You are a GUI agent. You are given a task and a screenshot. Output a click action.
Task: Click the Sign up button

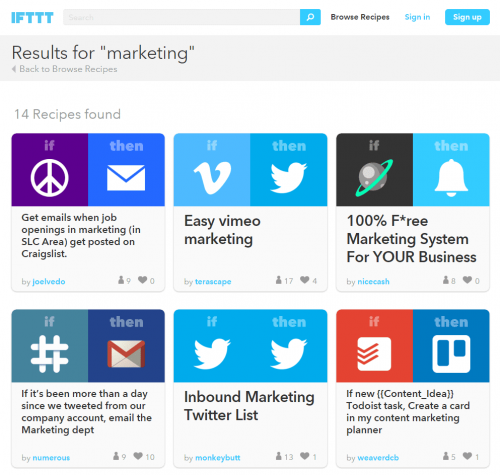(x=467, y=17)
